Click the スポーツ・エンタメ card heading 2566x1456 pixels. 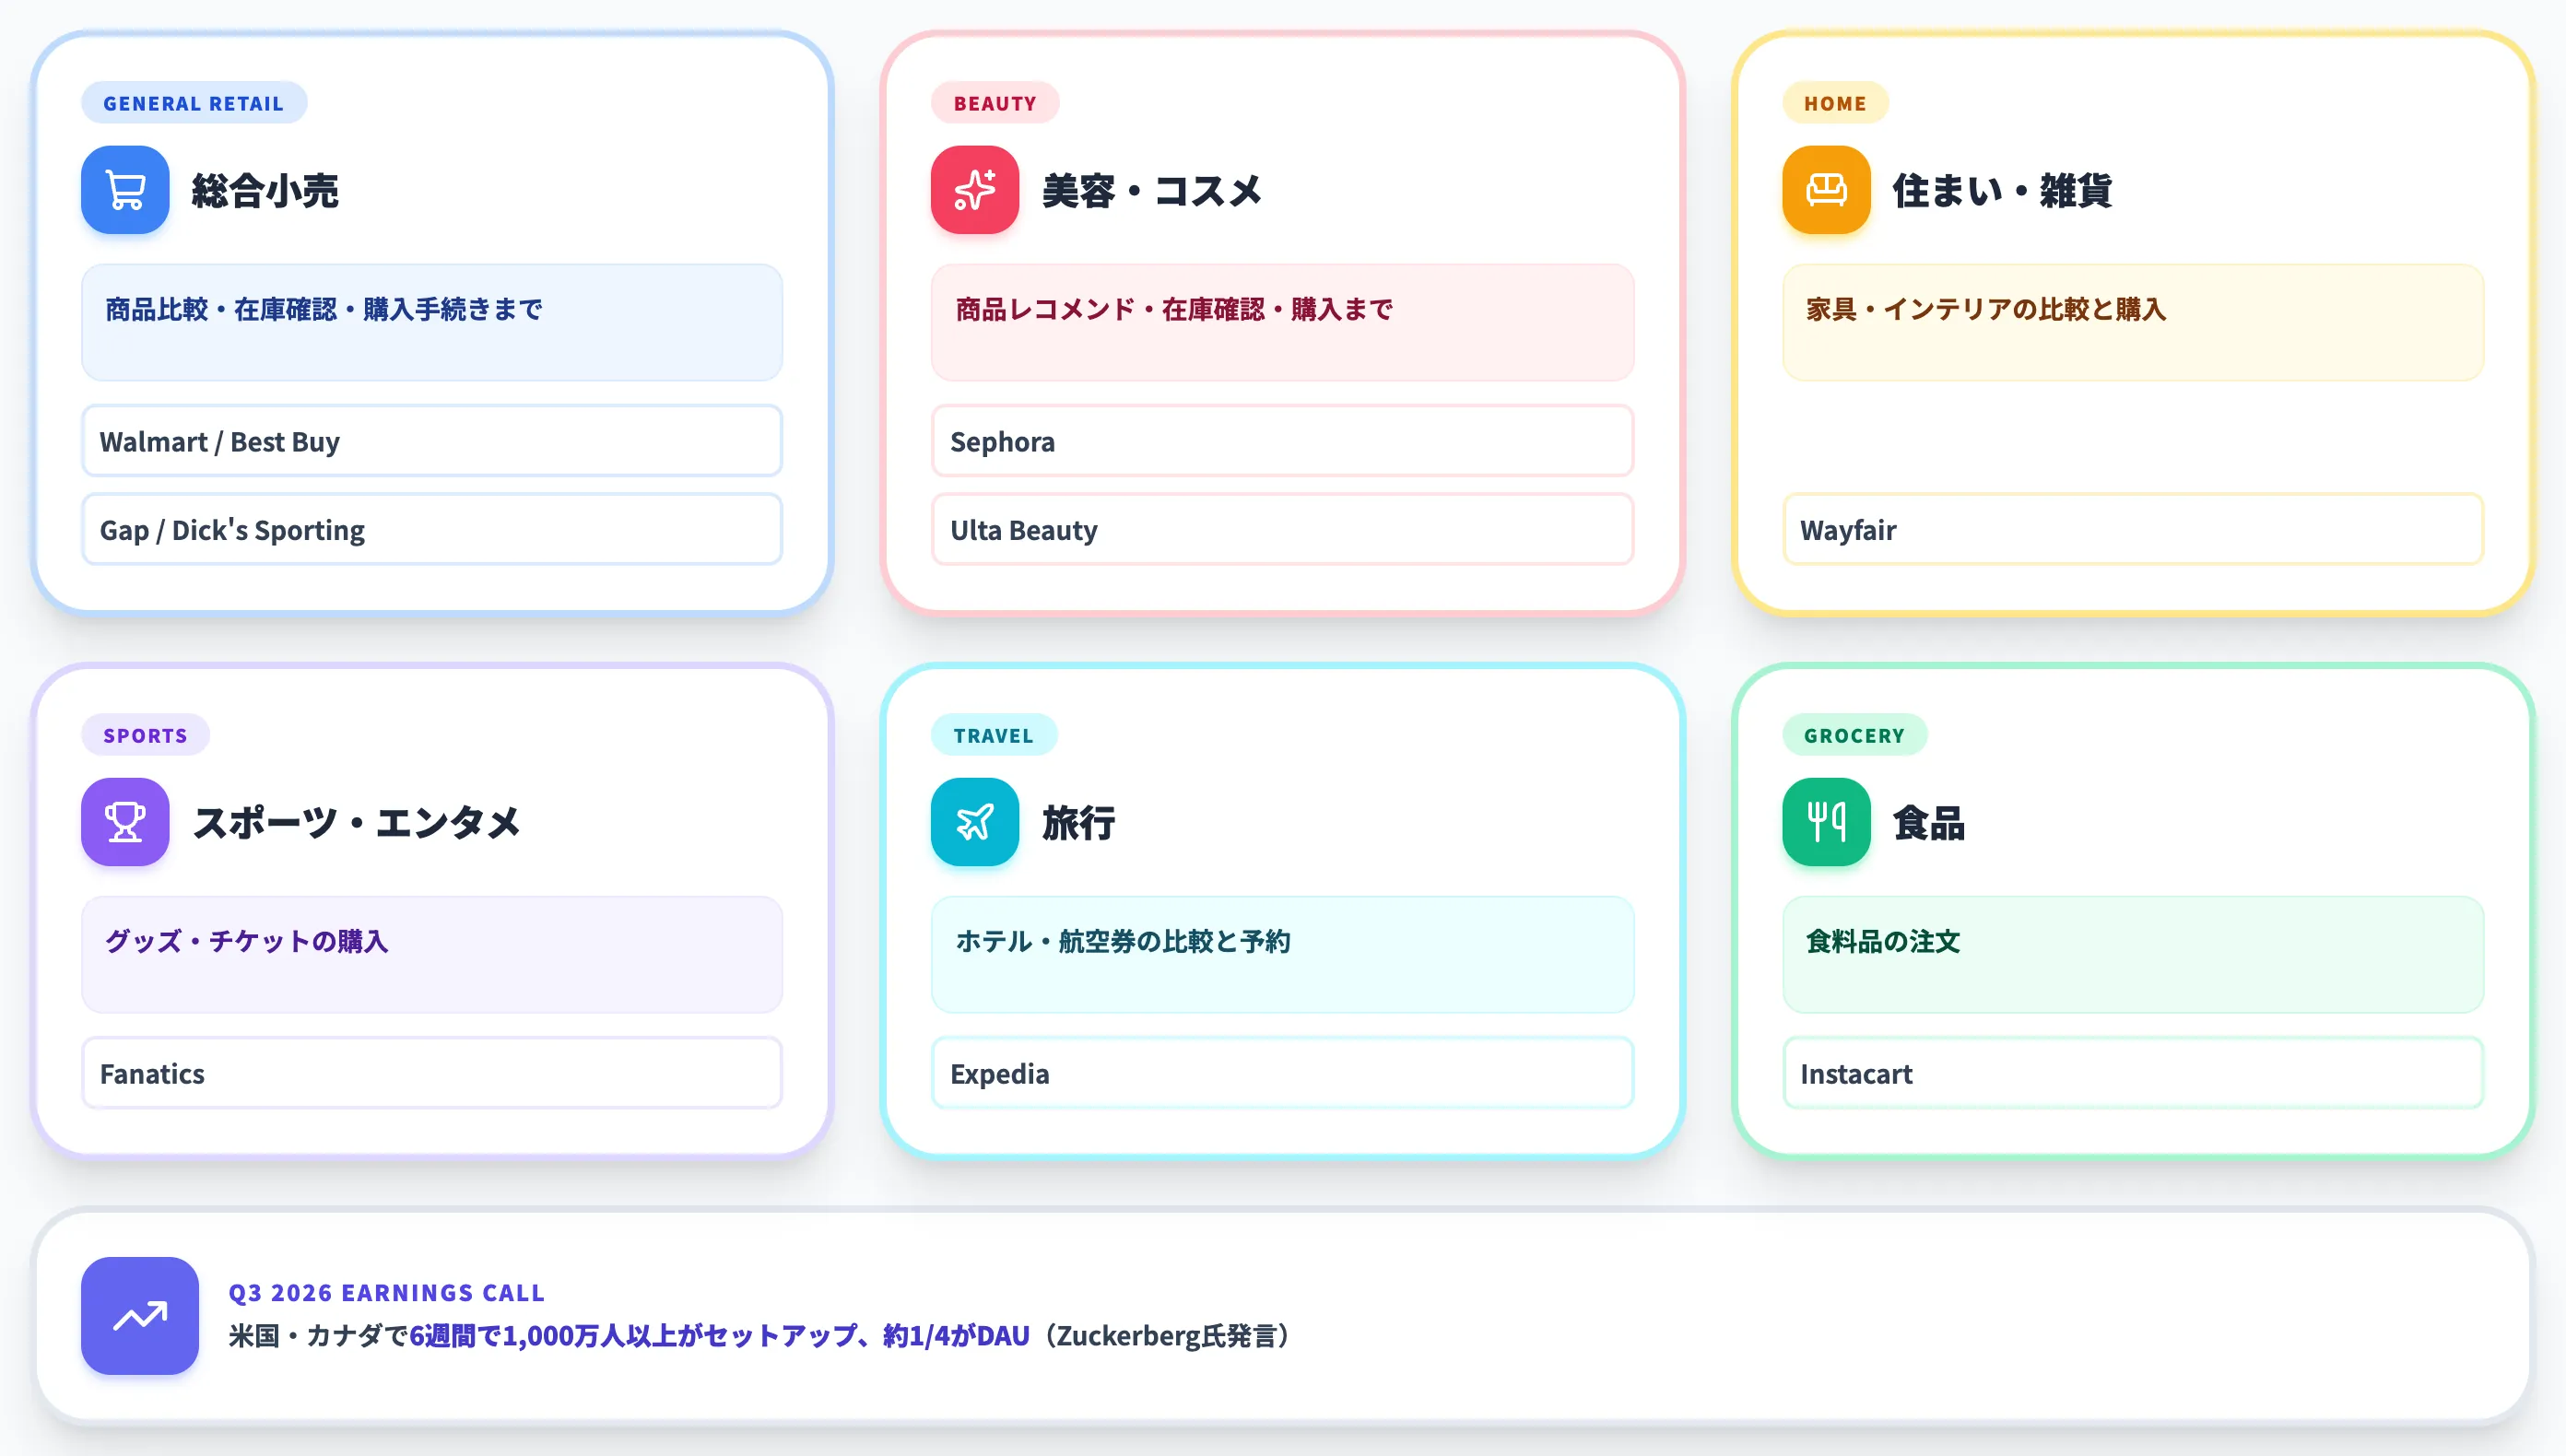pyautogui.click(x=356, y=822)
